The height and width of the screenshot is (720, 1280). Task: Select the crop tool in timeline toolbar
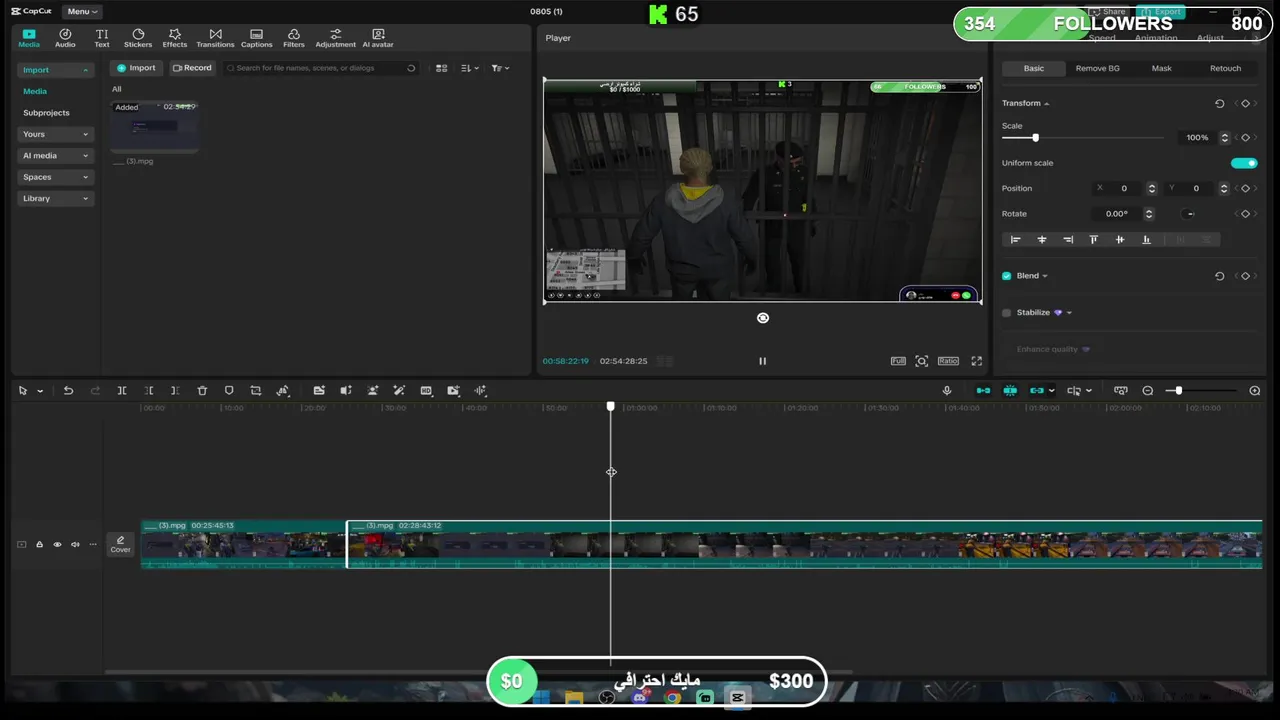(x=256, y=391)
